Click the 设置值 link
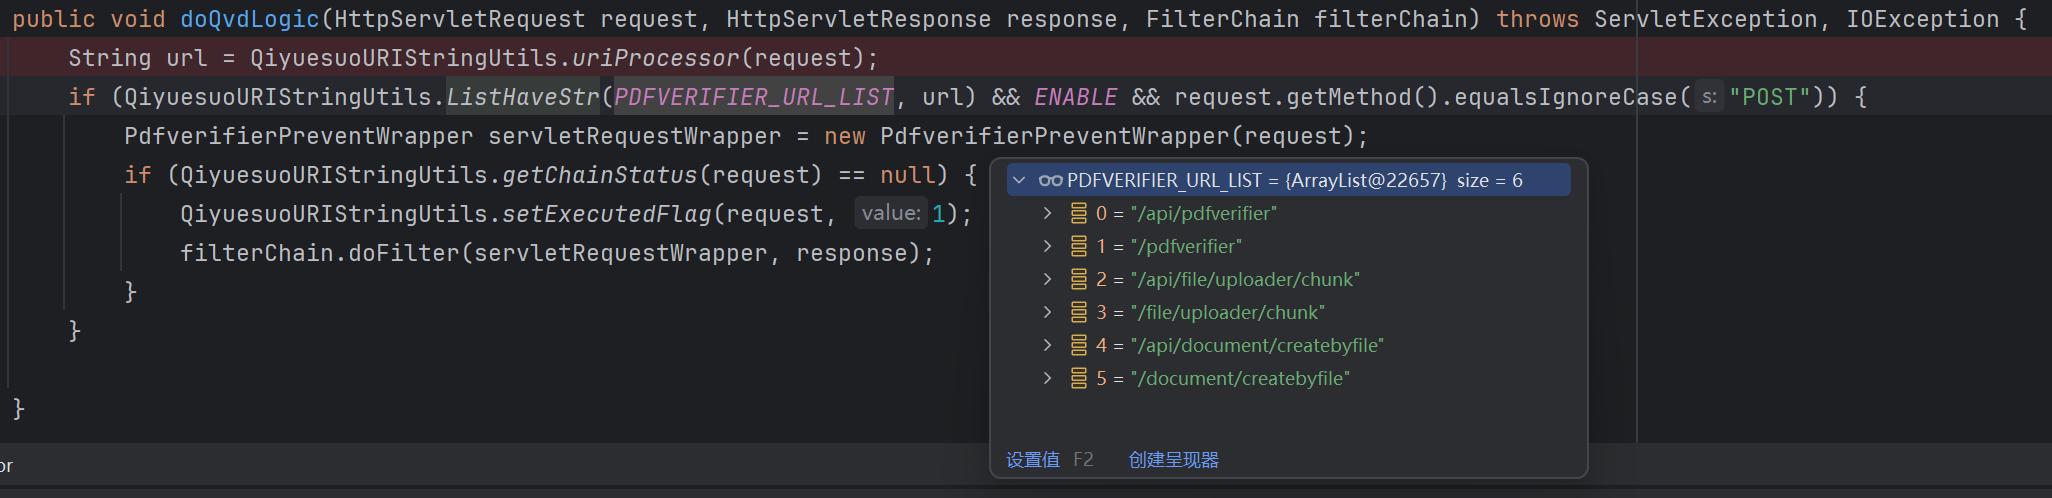2052x498 pixels. tap(1032, 460)
